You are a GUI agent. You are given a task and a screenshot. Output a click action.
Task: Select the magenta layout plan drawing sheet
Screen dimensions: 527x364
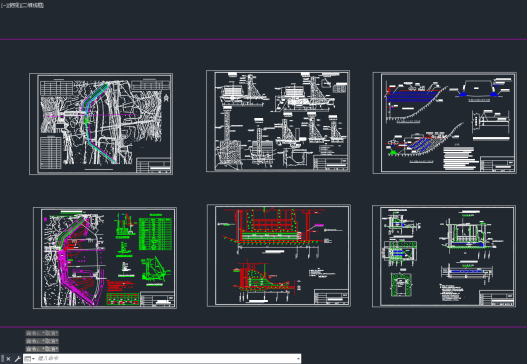pyautogui.click(x=105, y=258)
